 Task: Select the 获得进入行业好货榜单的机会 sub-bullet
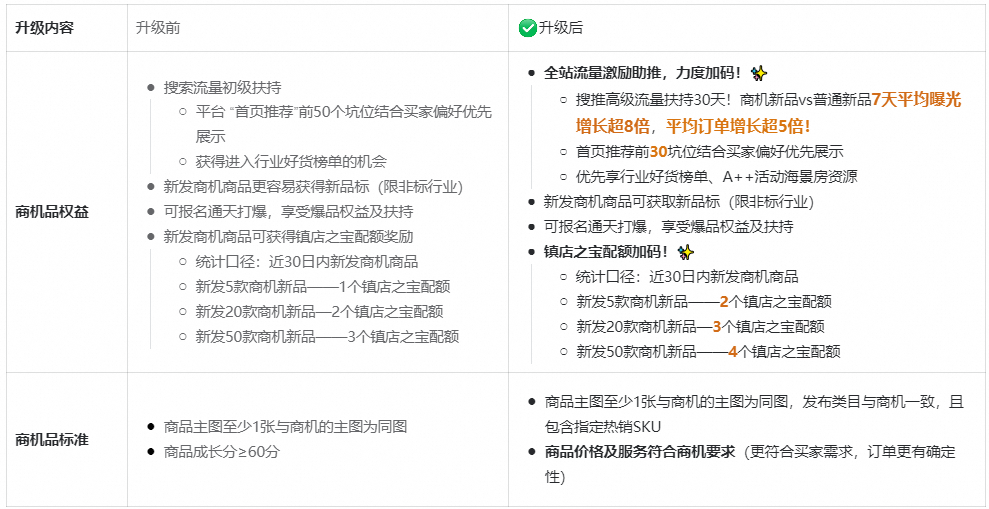click(291, 161)
